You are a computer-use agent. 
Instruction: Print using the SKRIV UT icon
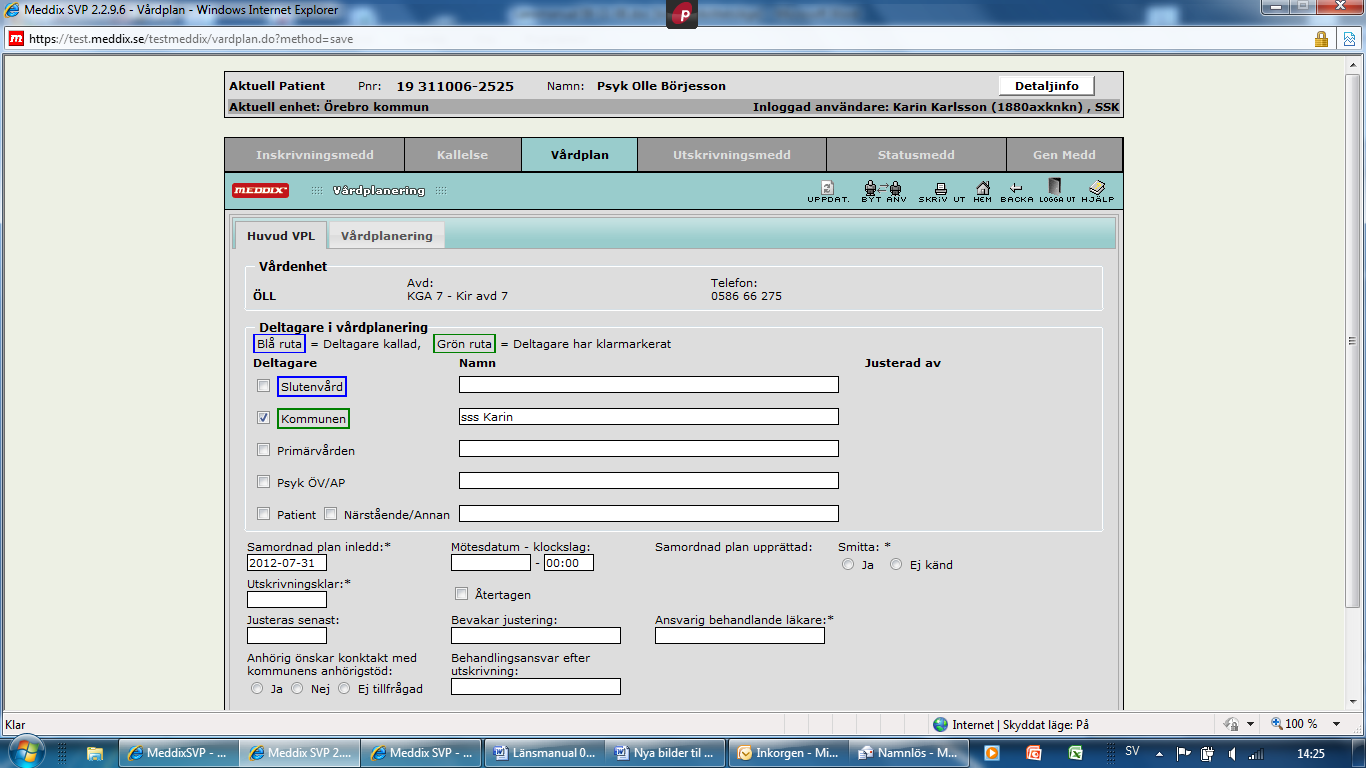click(x=941, y=191)
